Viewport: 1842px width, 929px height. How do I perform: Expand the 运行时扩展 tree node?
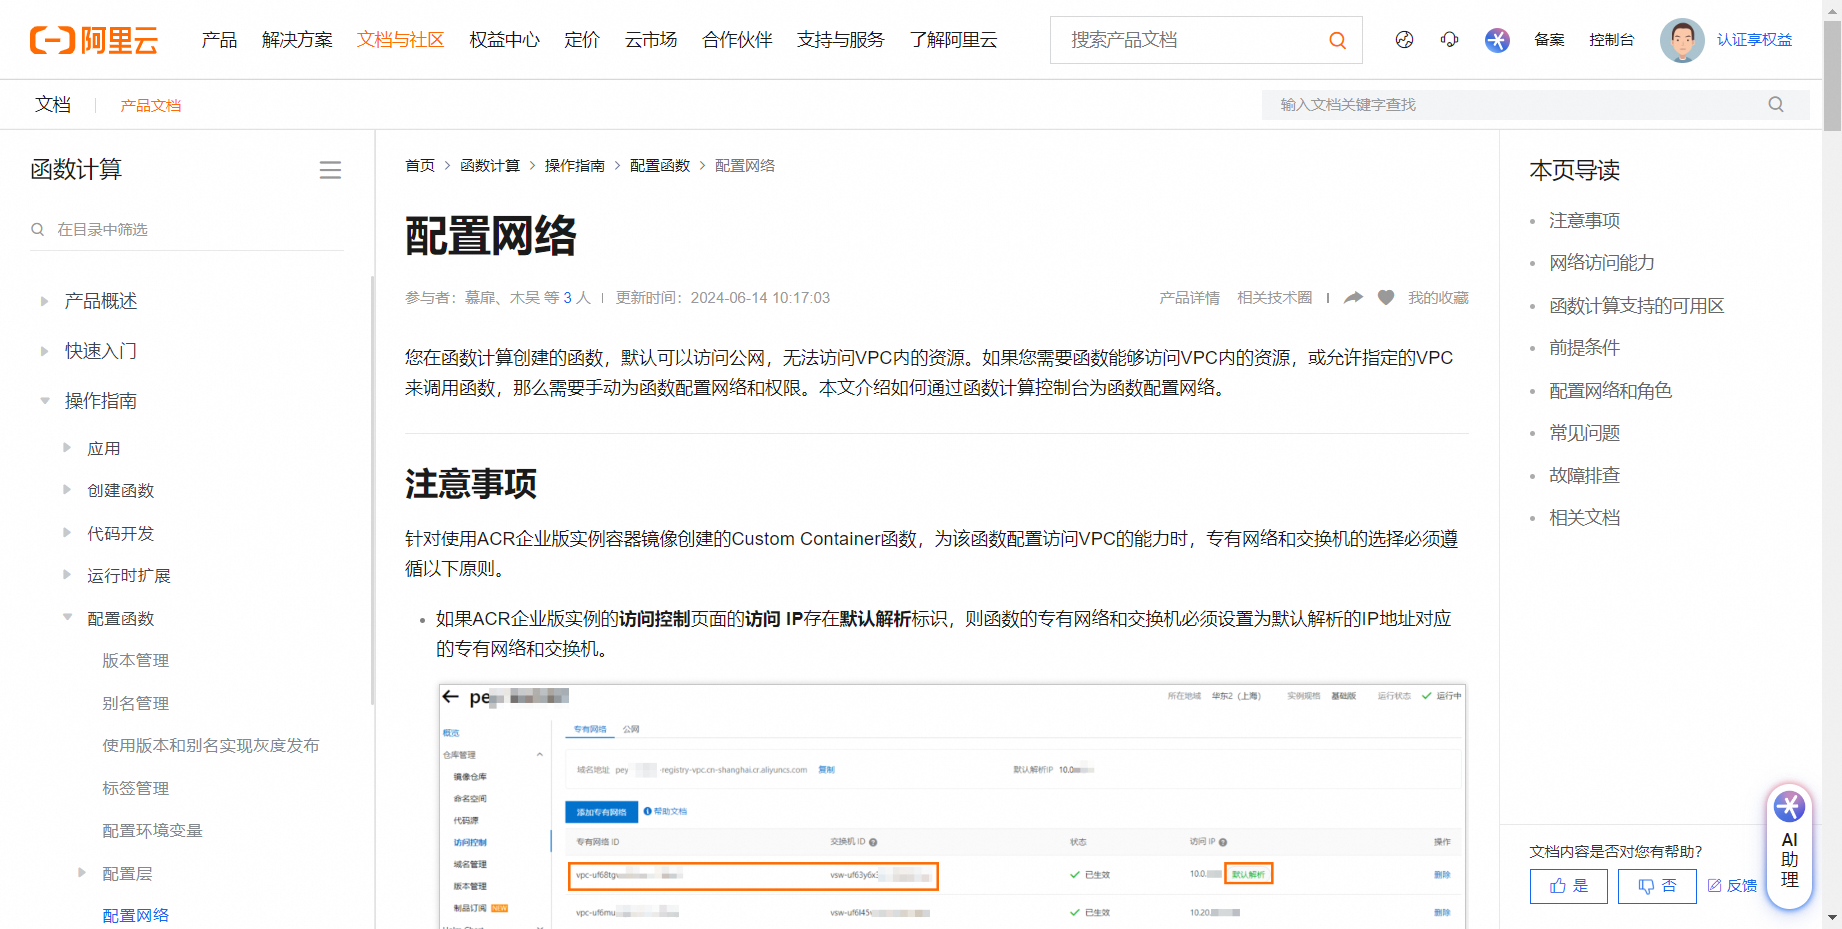67,575
